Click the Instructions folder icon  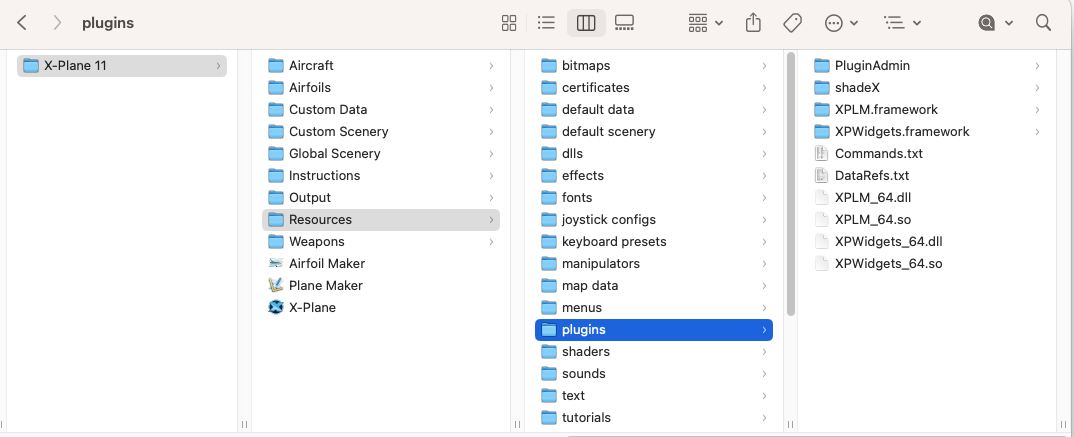[x=276, y=175]
